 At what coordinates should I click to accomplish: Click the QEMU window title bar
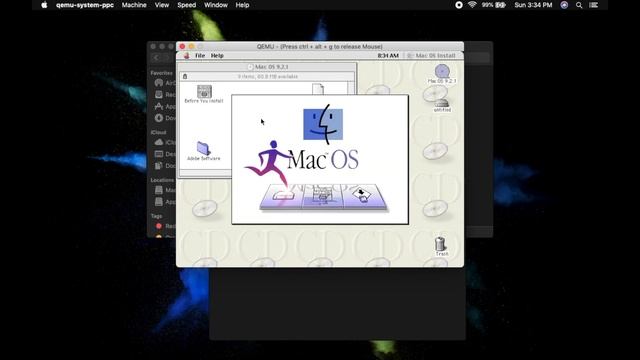point(320,46)
